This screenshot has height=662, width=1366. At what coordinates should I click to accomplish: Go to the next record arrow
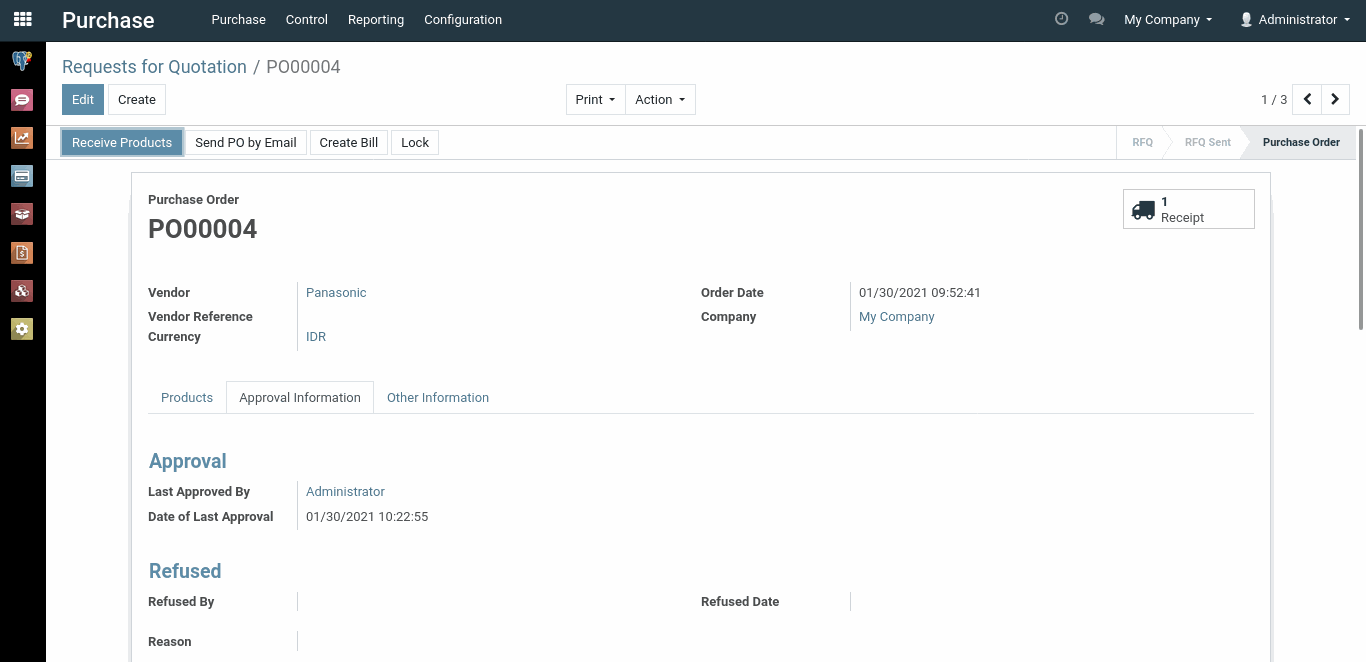pos(1335,99)
